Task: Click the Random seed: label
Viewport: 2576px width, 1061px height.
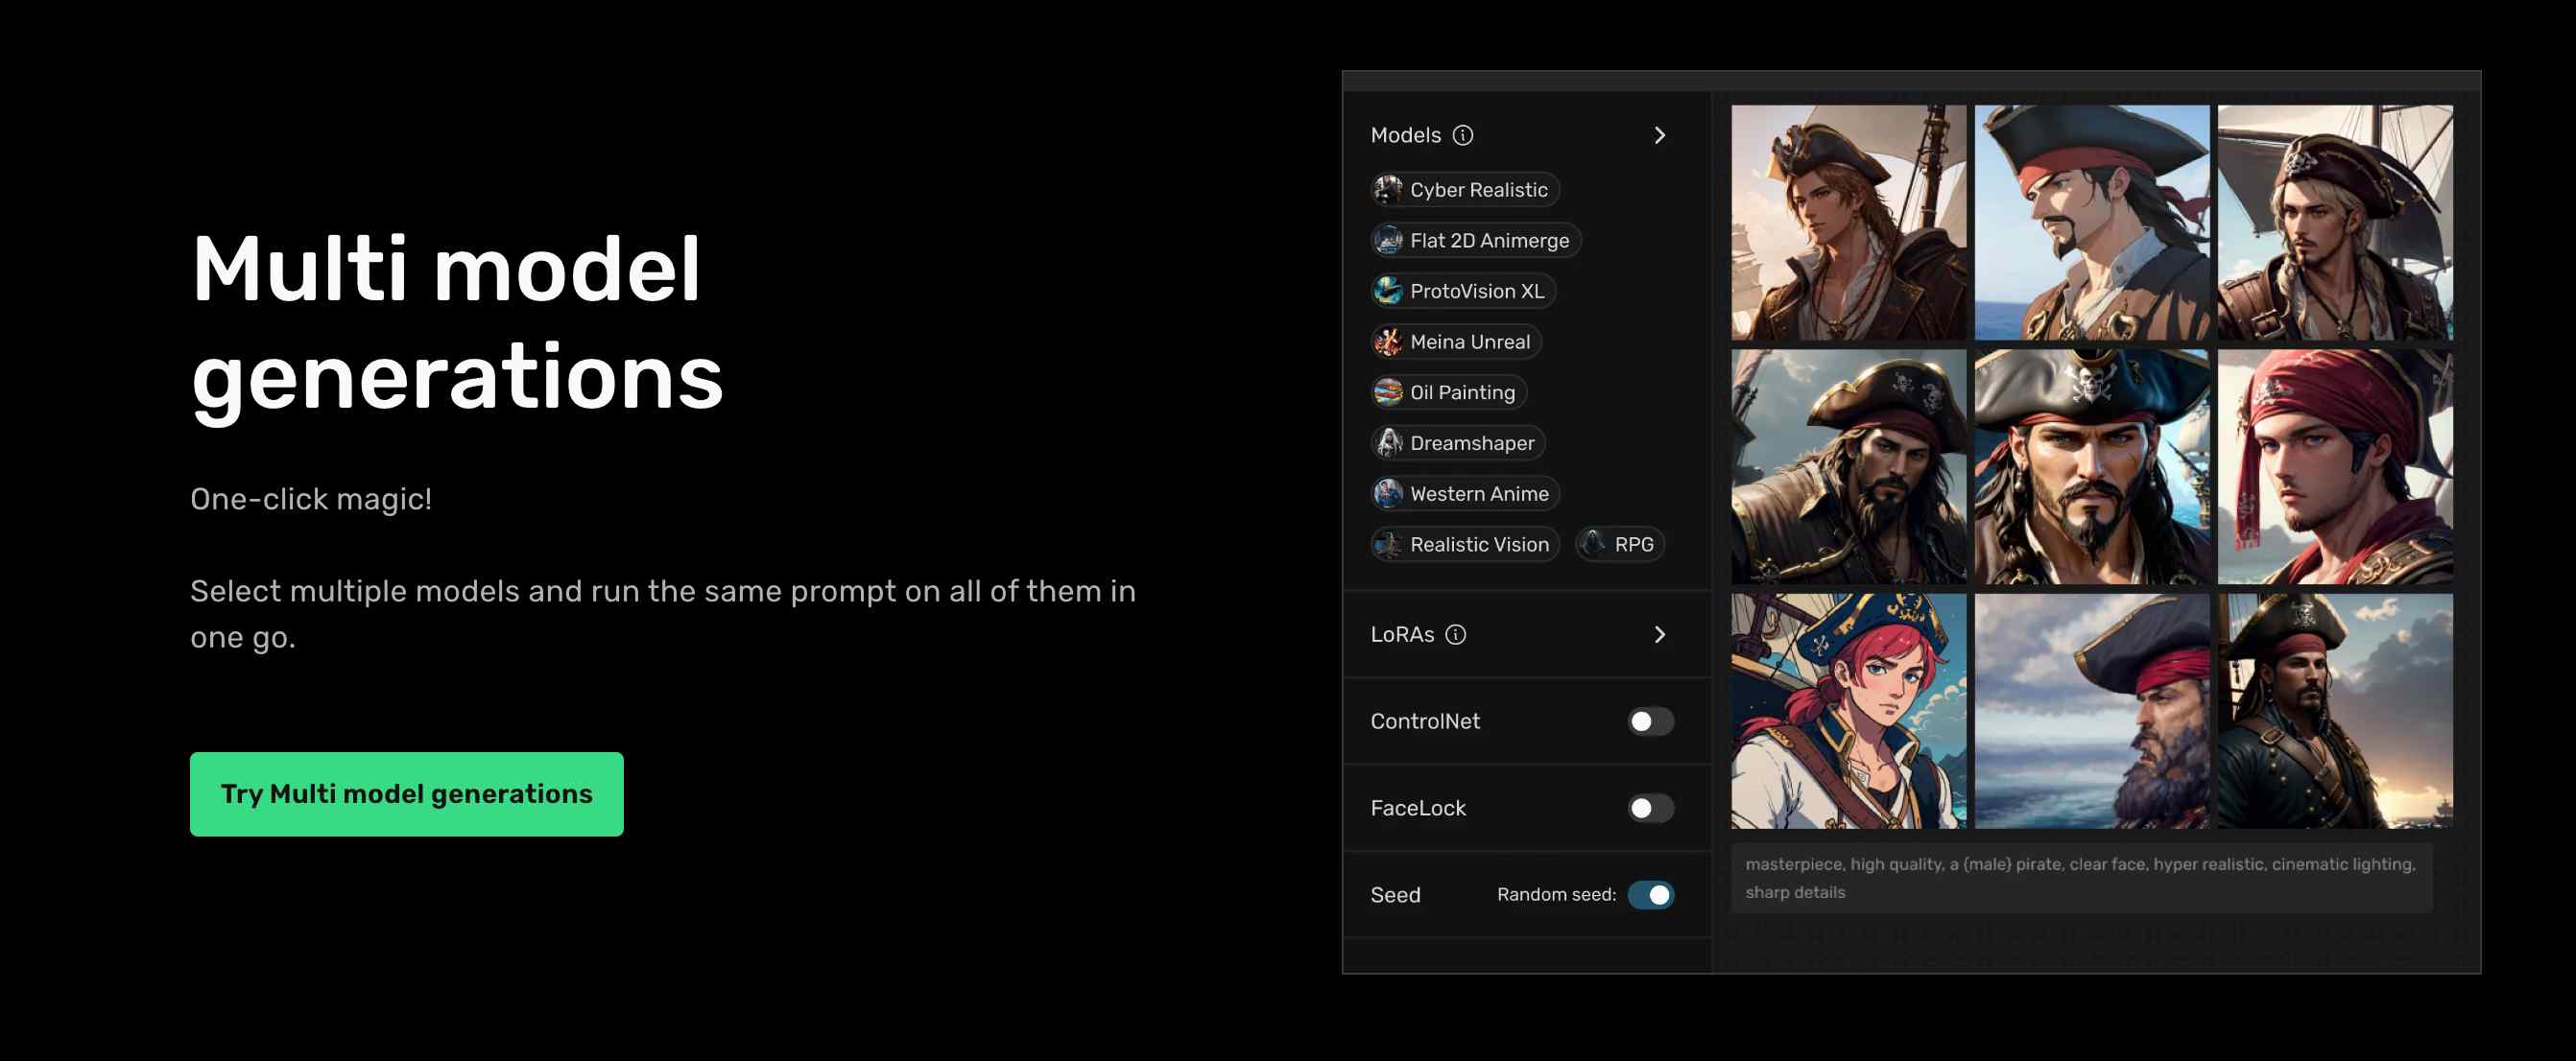Action: point(1556,895)
